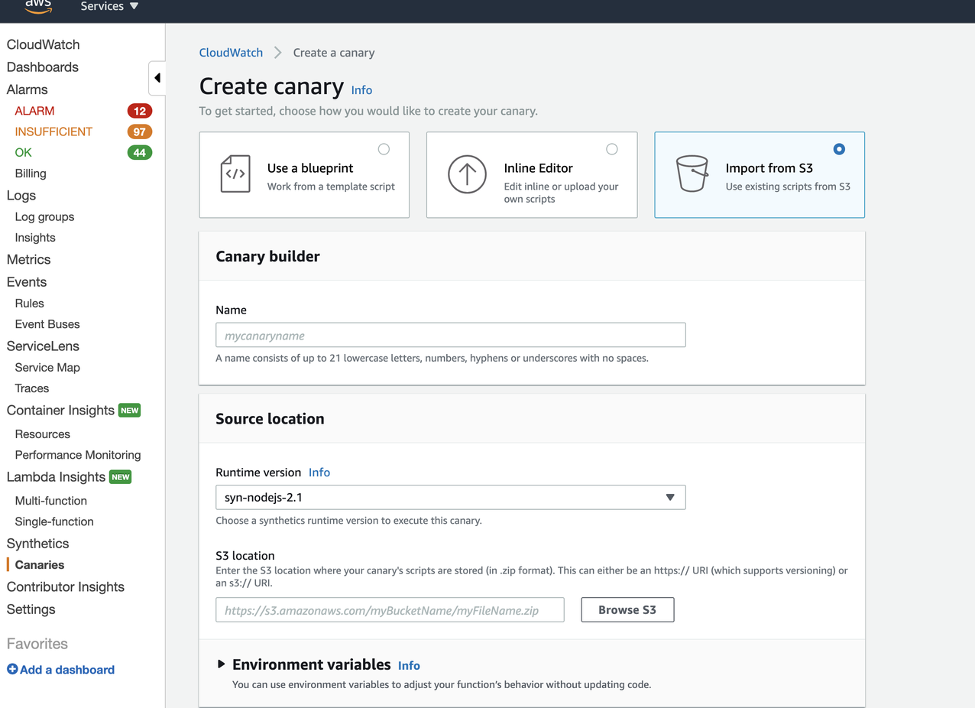Click the plus icon beside Add a dashboard
Screen dimensions: 977x708
[x=12, y=669]
